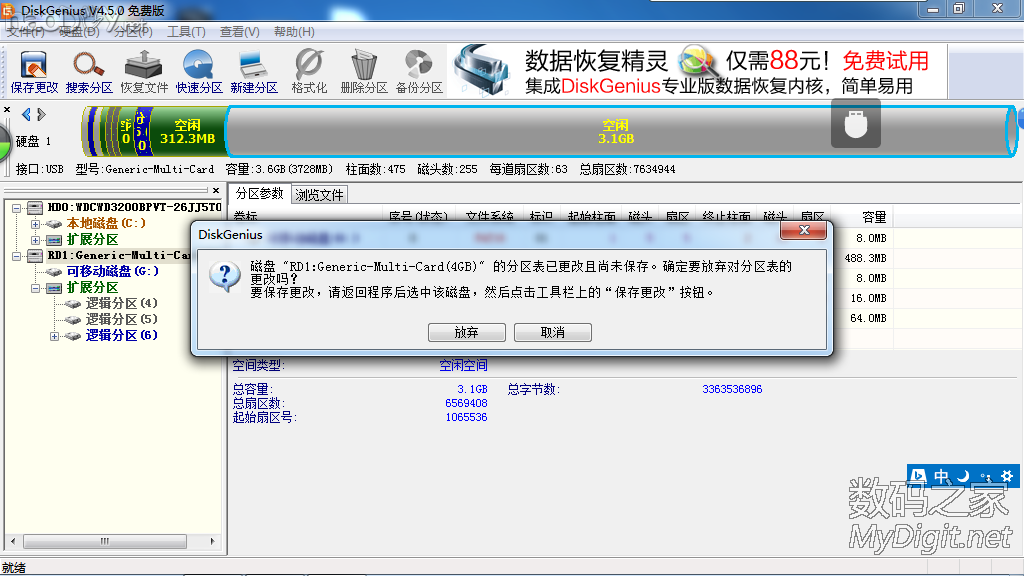Viewport: 1024px width, 576px height.
Task: Click the 取消 button in the dialog
Action: pos(552,332)
